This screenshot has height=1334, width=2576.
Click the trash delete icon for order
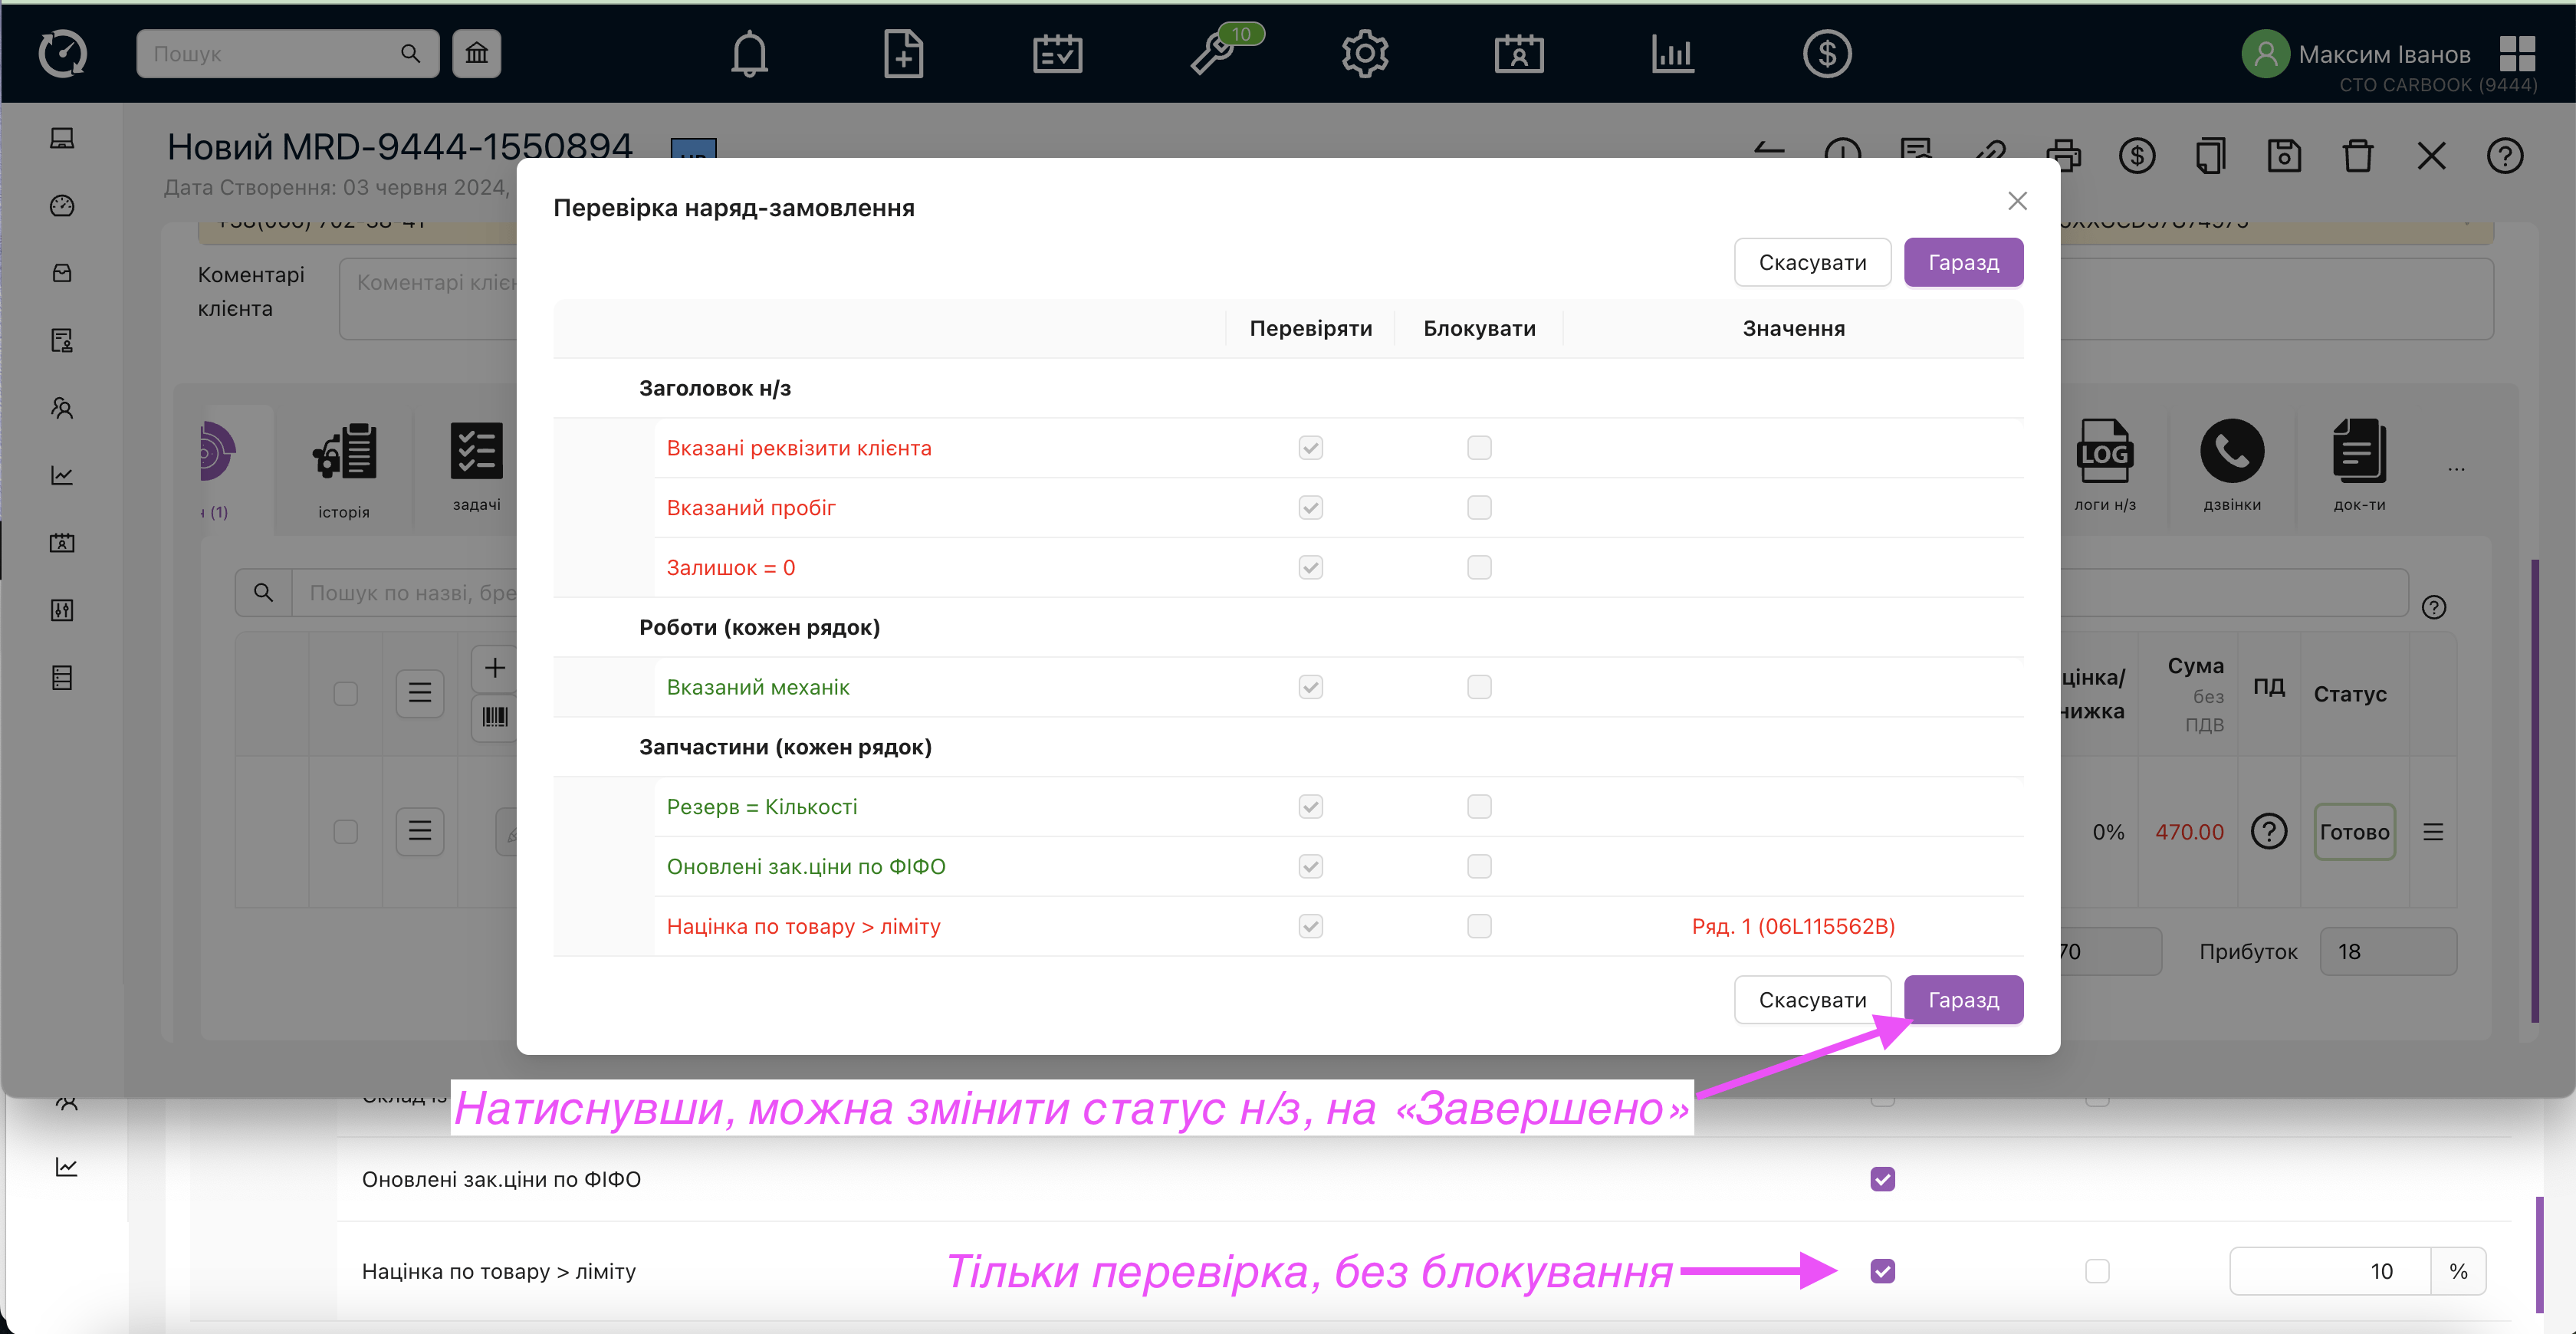click(x=2357, y=156)
